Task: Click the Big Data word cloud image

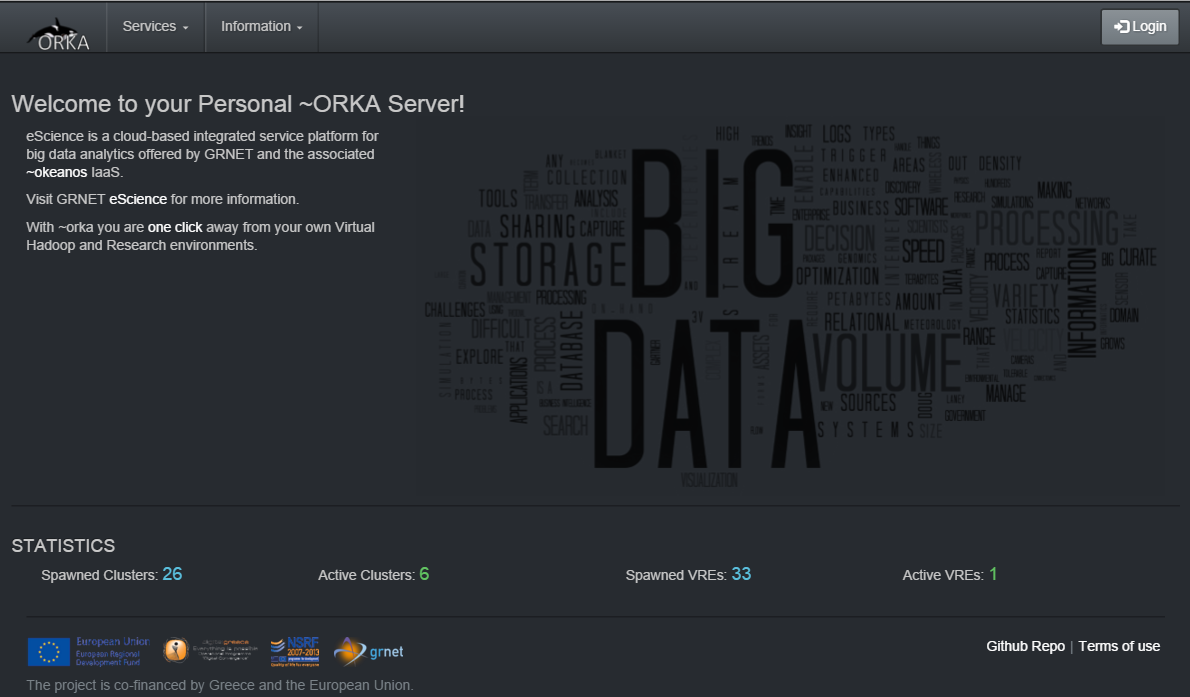Action: coord(790,305)
